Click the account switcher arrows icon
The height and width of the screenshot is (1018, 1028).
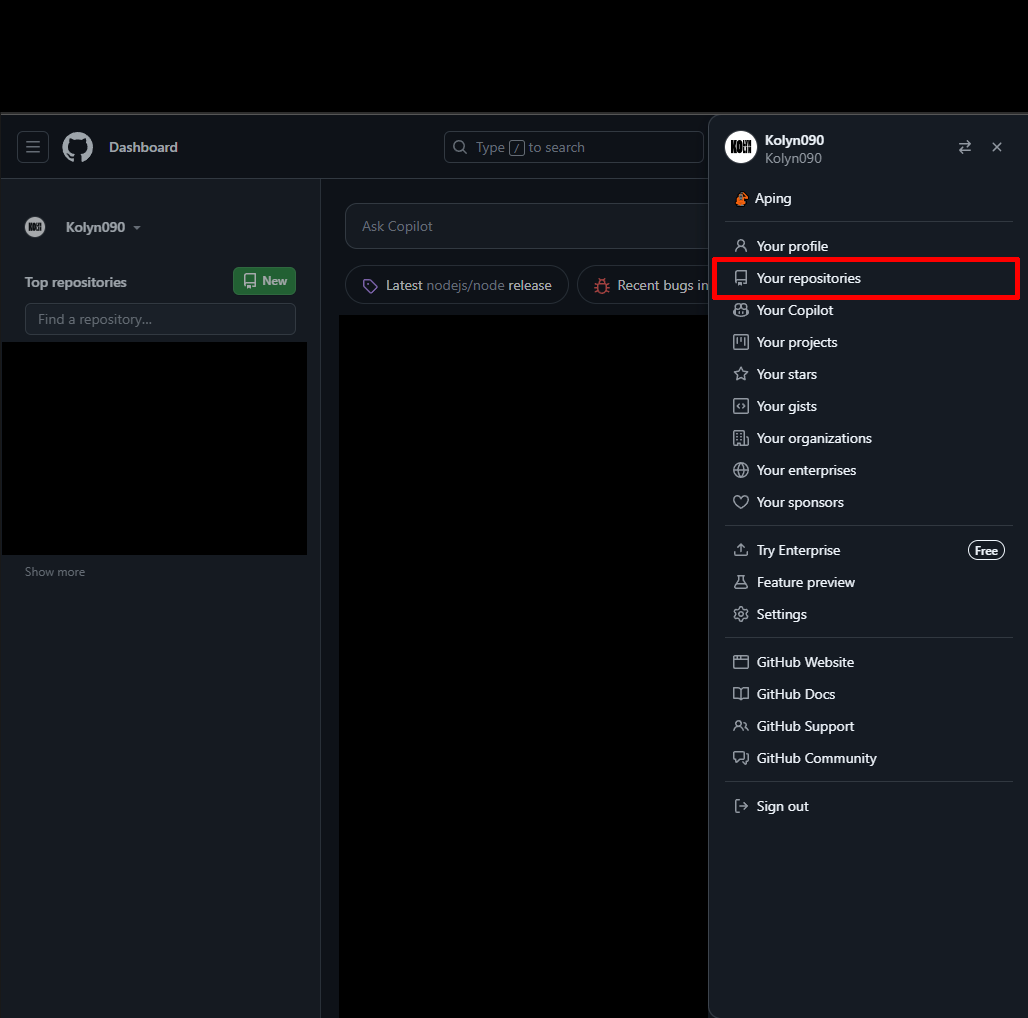click(964, 147)
